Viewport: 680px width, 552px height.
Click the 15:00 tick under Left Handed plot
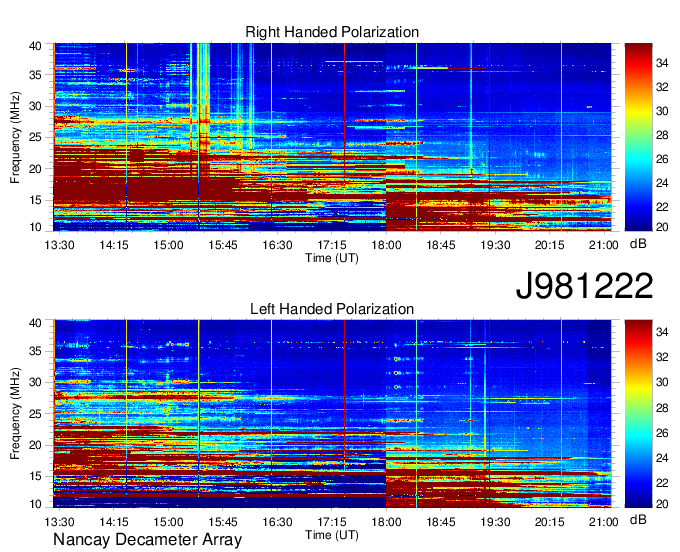coord(168,522)
